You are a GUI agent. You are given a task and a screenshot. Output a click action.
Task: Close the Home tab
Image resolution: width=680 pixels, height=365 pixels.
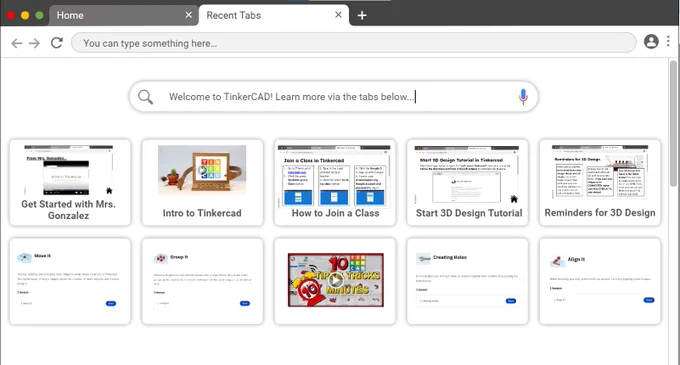click(x=189, y=15)
